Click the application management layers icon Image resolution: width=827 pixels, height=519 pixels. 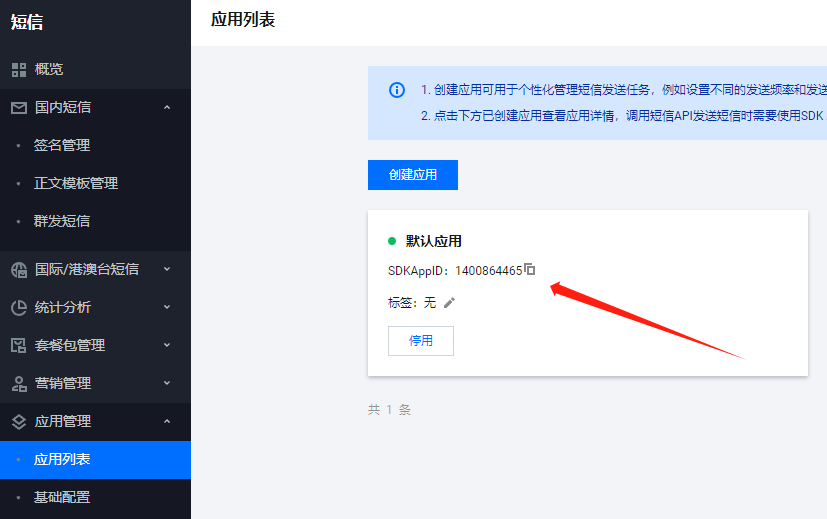coord(19,422)
